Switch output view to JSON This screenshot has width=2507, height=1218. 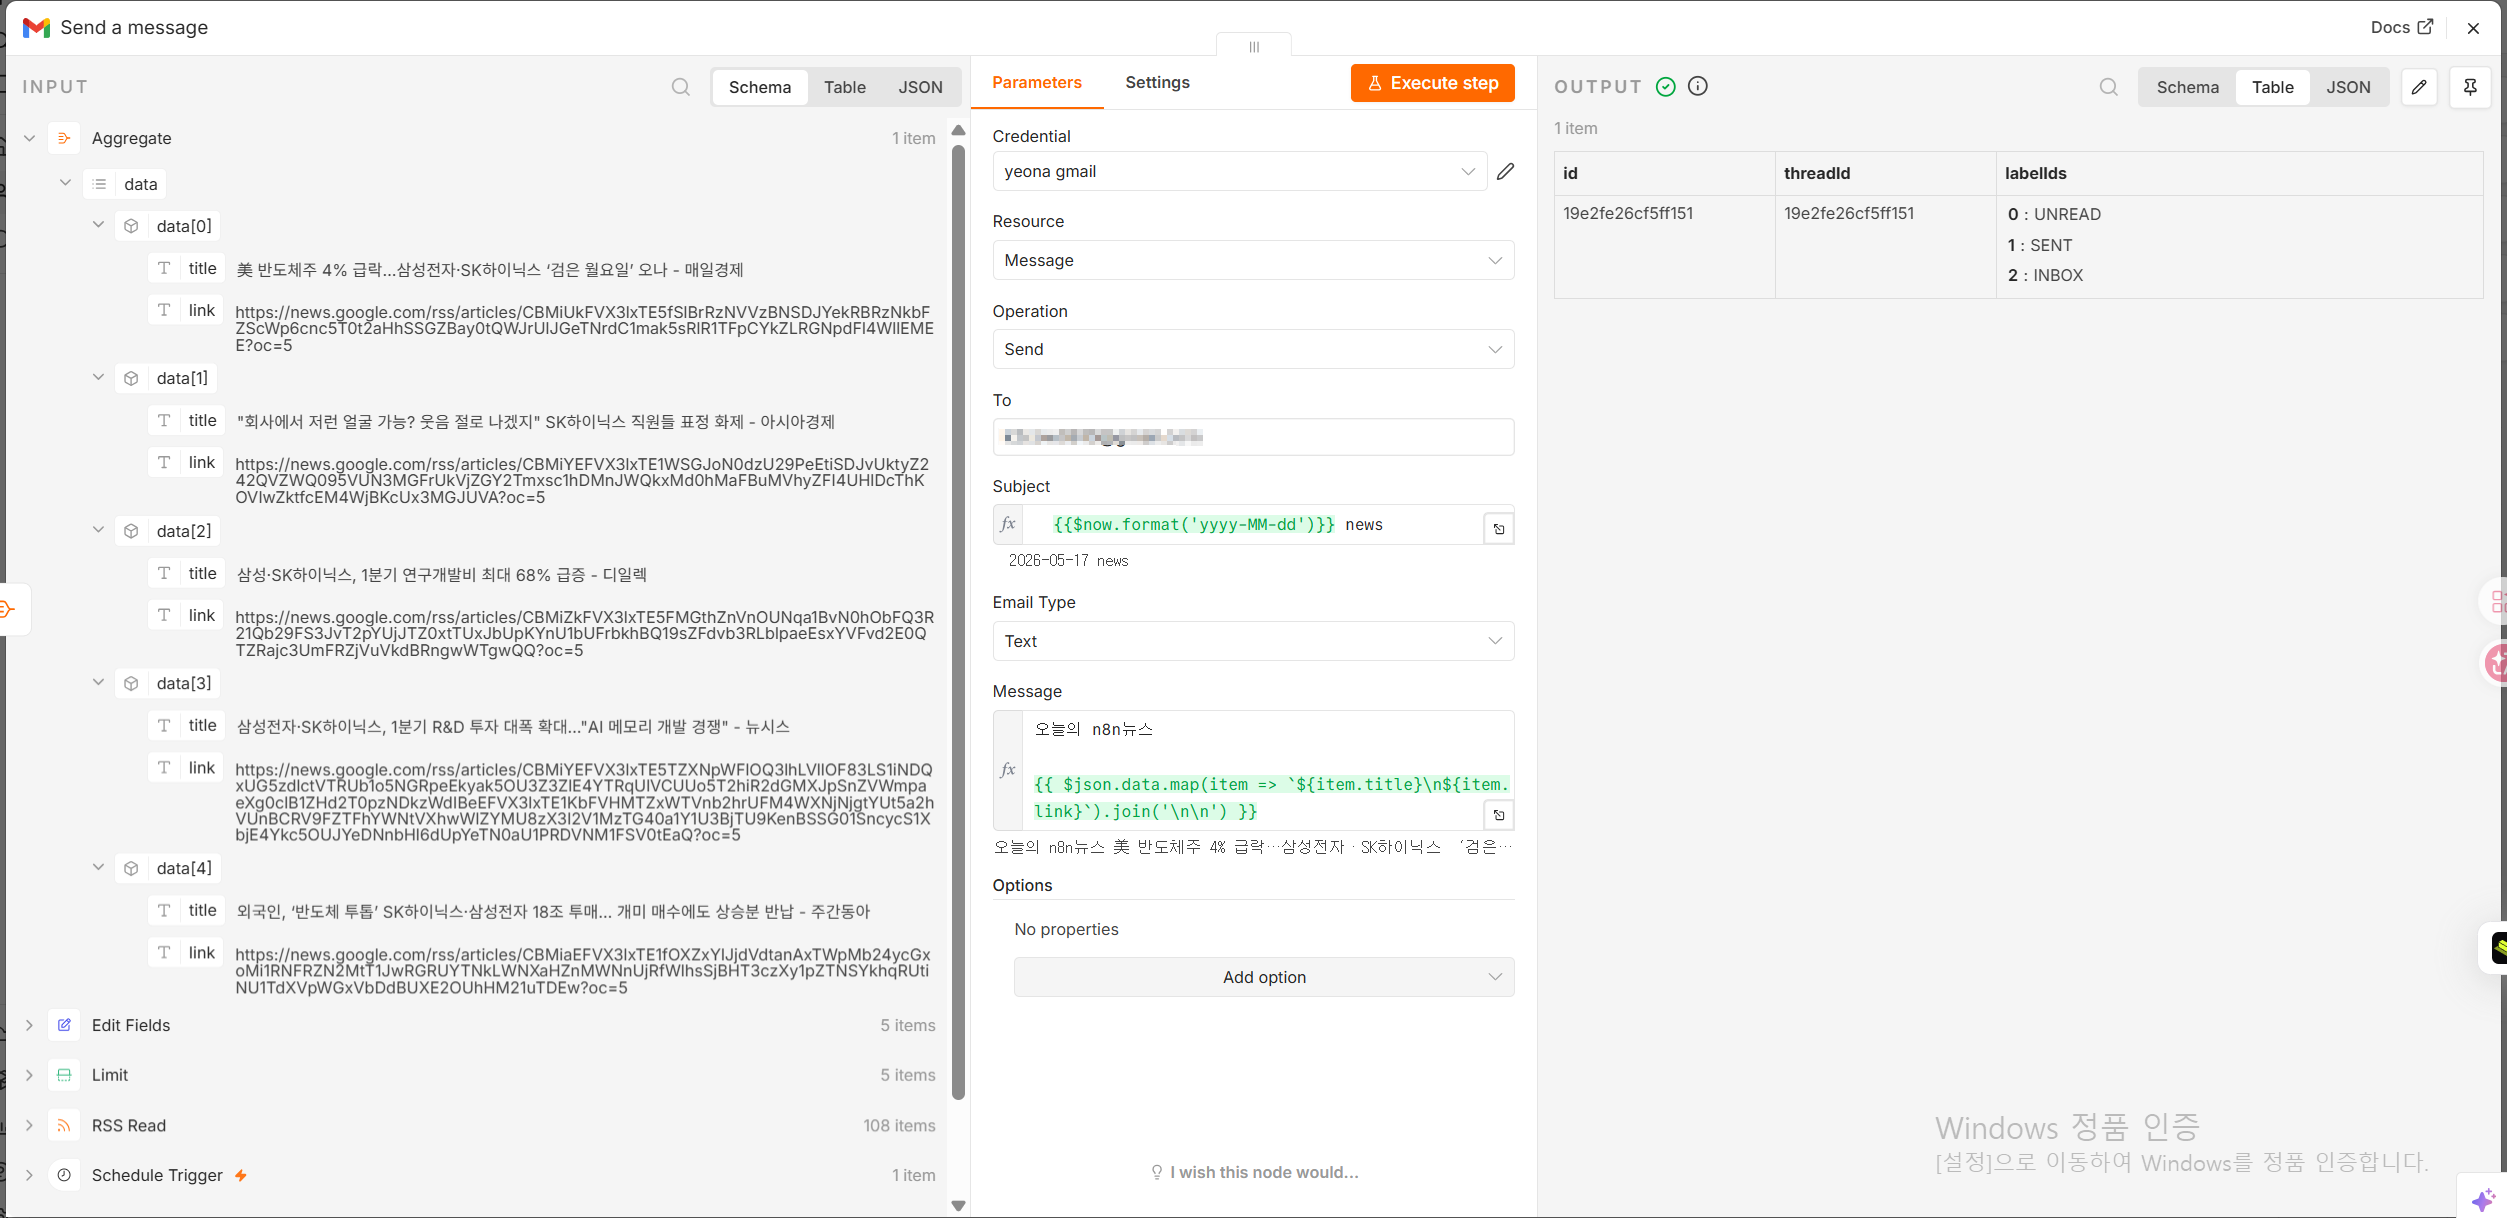2348,87
